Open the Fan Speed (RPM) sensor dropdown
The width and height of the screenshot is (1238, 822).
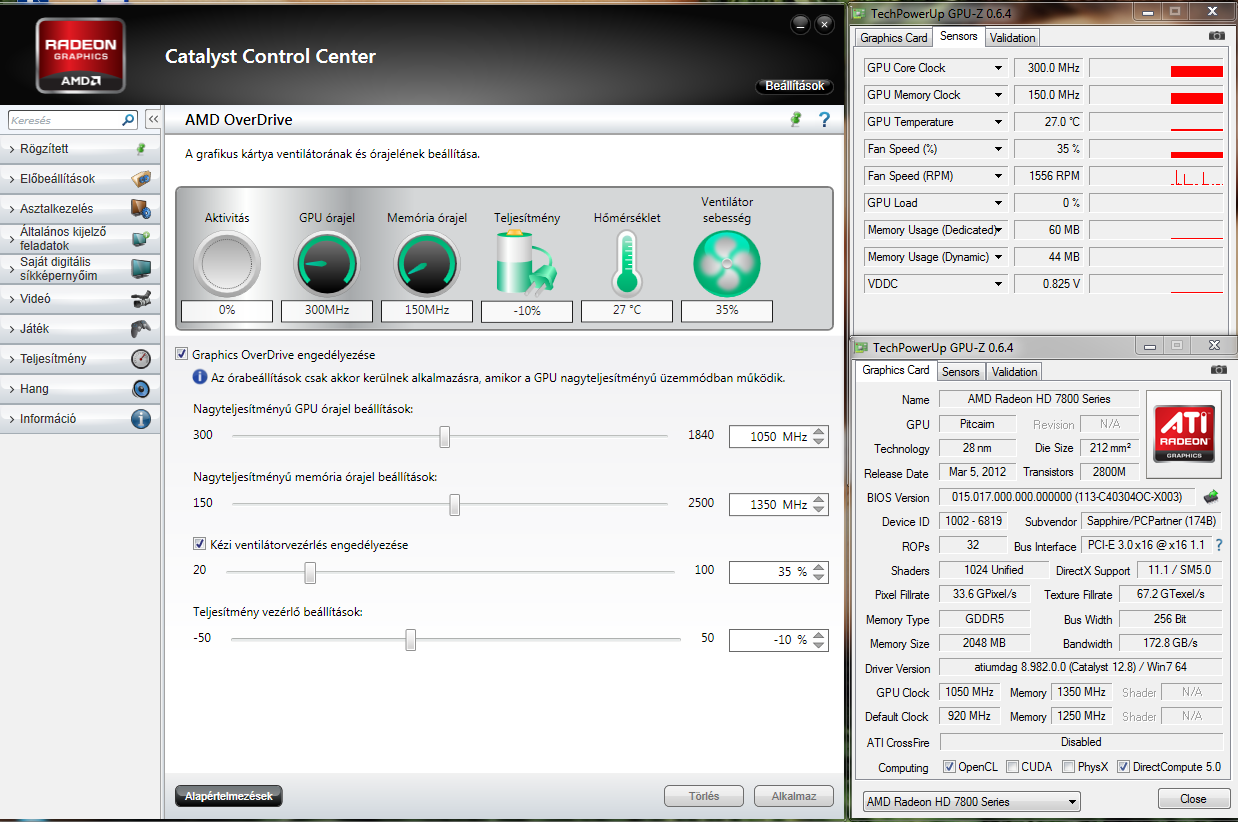[x=998, y=176]
